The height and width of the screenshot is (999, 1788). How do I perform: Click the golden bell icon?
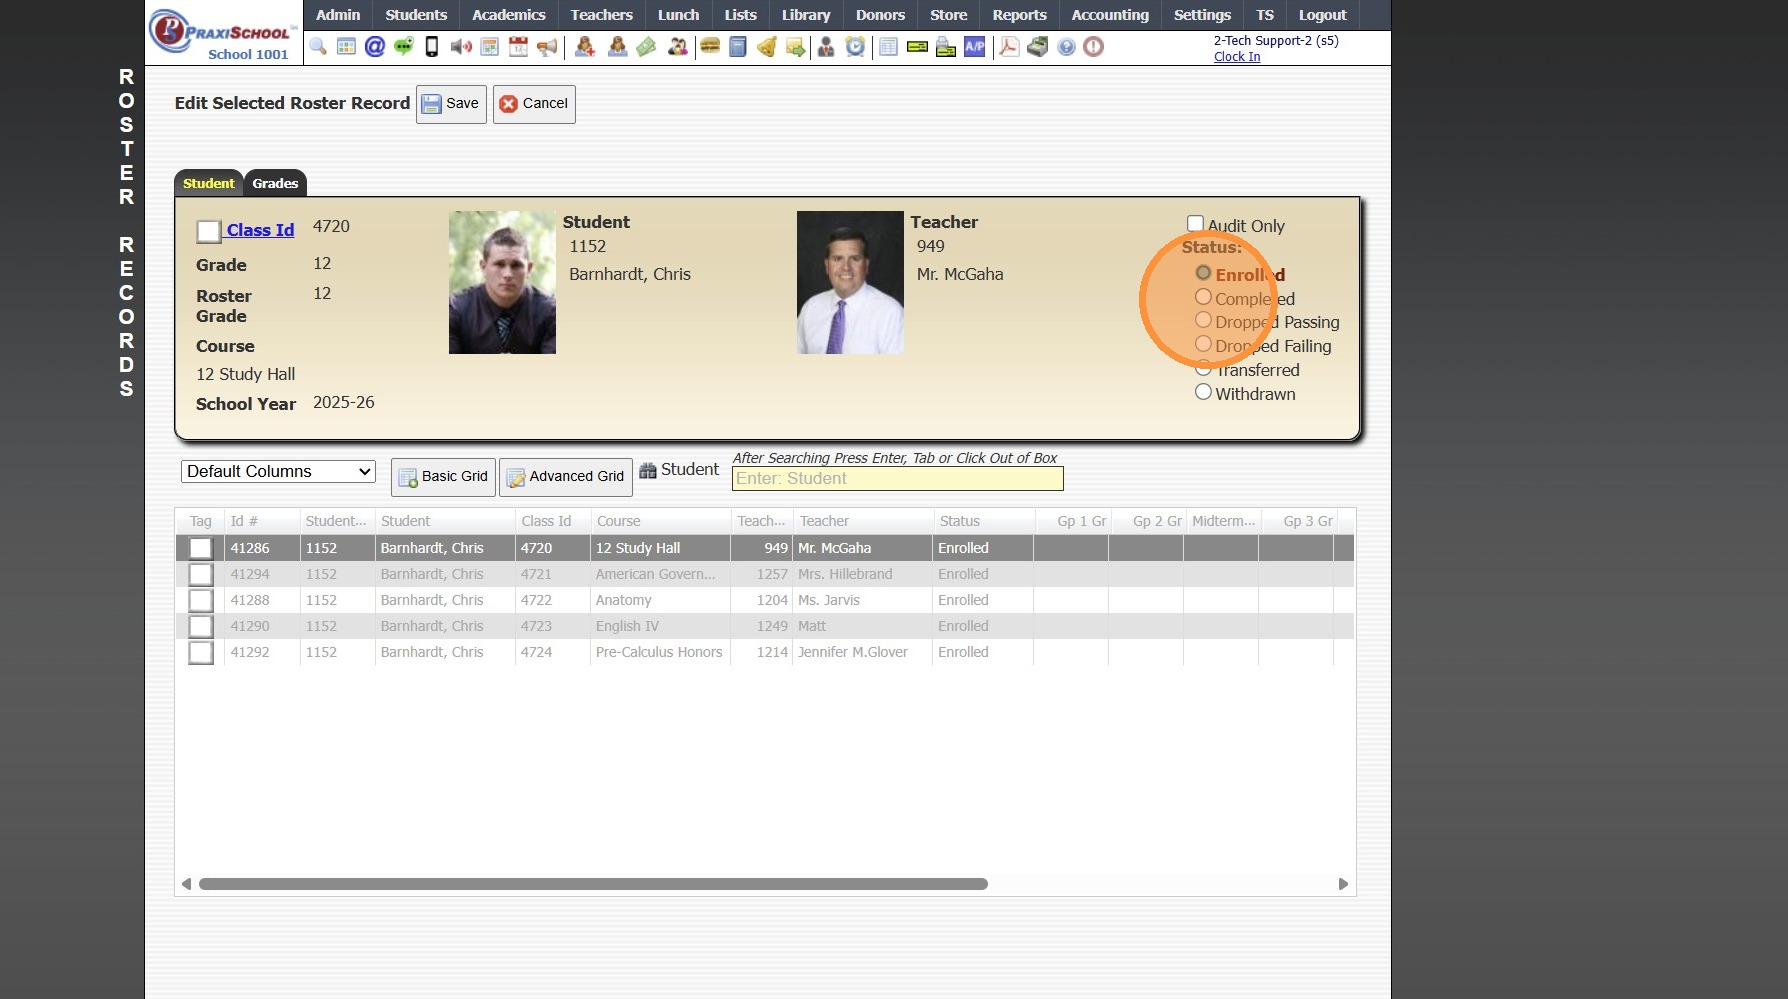[767, 47]
